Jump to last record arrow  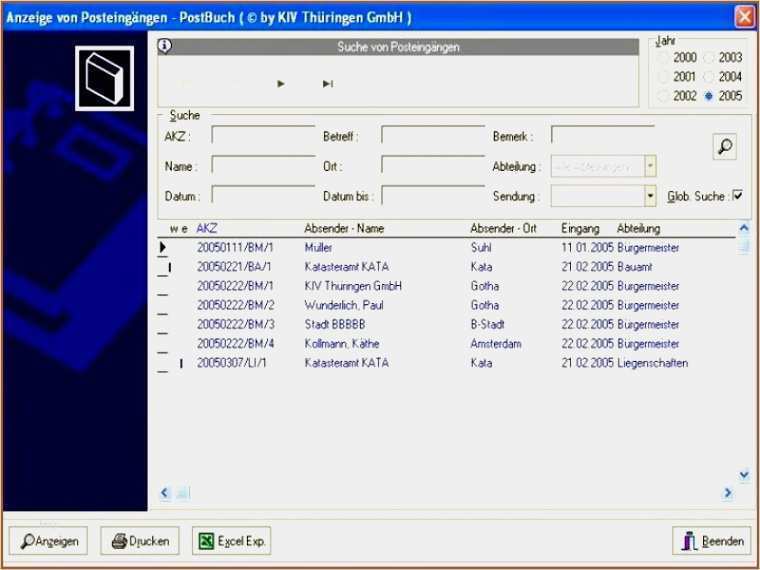tap(328, 84)
